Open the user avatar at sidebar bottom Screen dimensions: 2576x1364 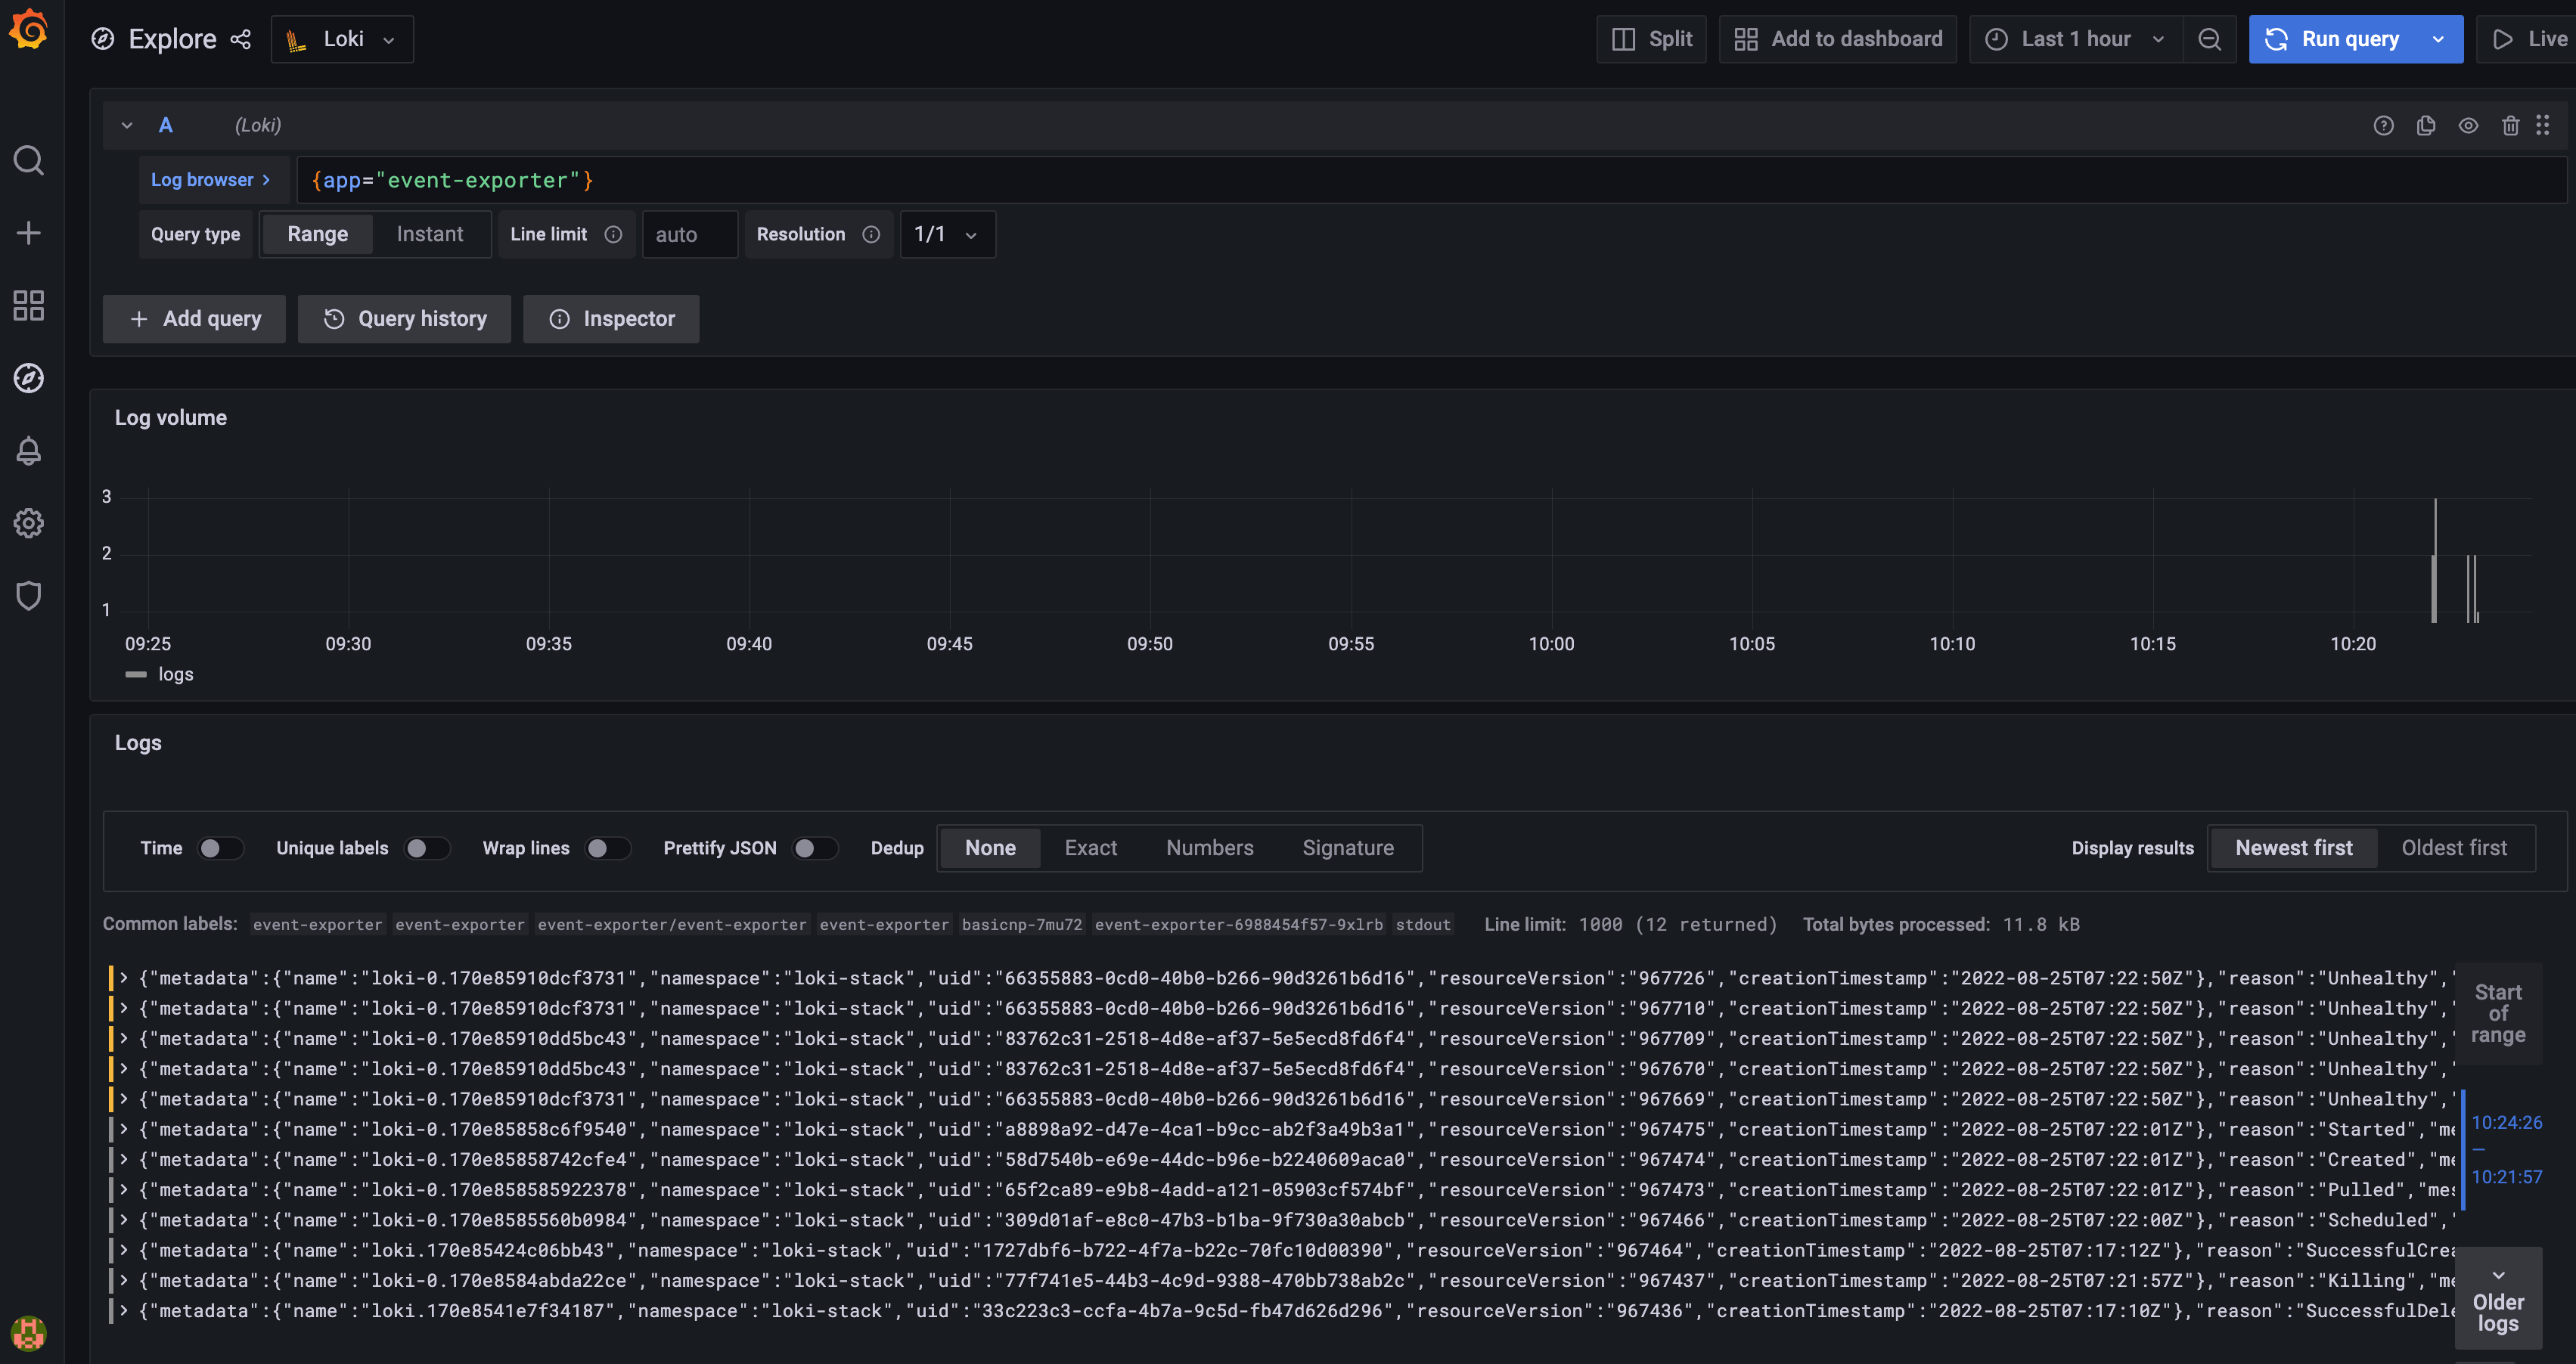(x=28, y=1332)
